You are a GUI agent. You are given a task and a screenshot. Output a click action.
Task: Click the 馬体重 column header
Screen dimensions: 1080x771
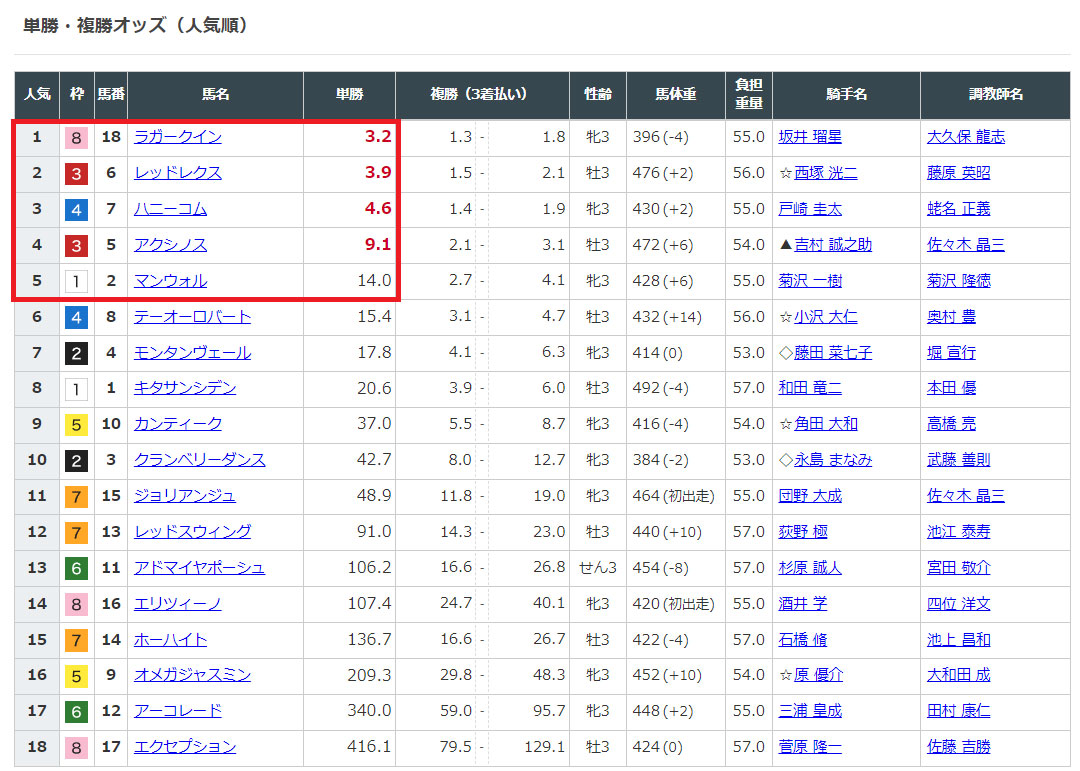coord(676,94)
